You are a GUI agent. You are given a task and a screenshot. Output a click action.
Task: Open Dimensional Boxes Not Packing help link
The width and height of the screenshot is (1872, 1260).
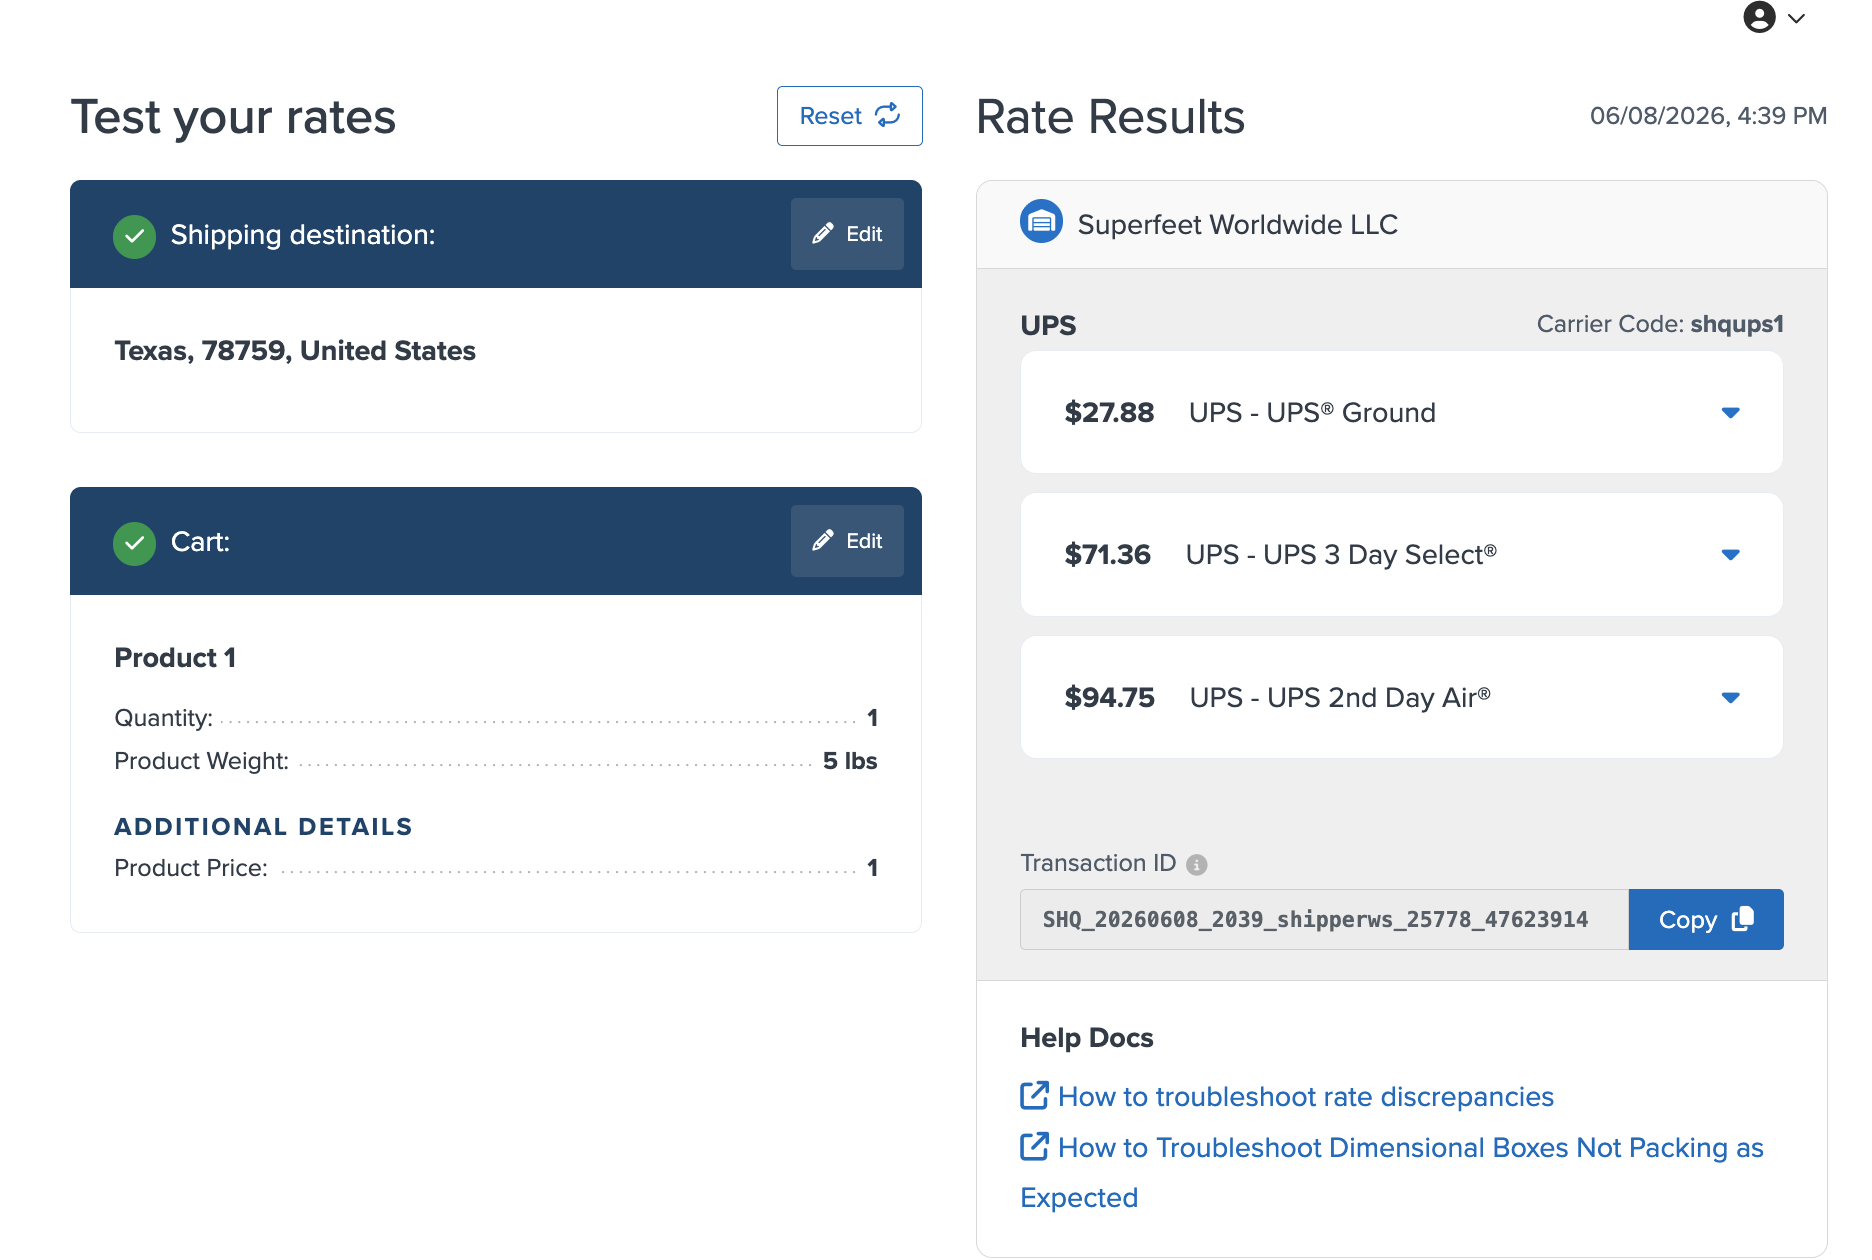(1392, 1172)
